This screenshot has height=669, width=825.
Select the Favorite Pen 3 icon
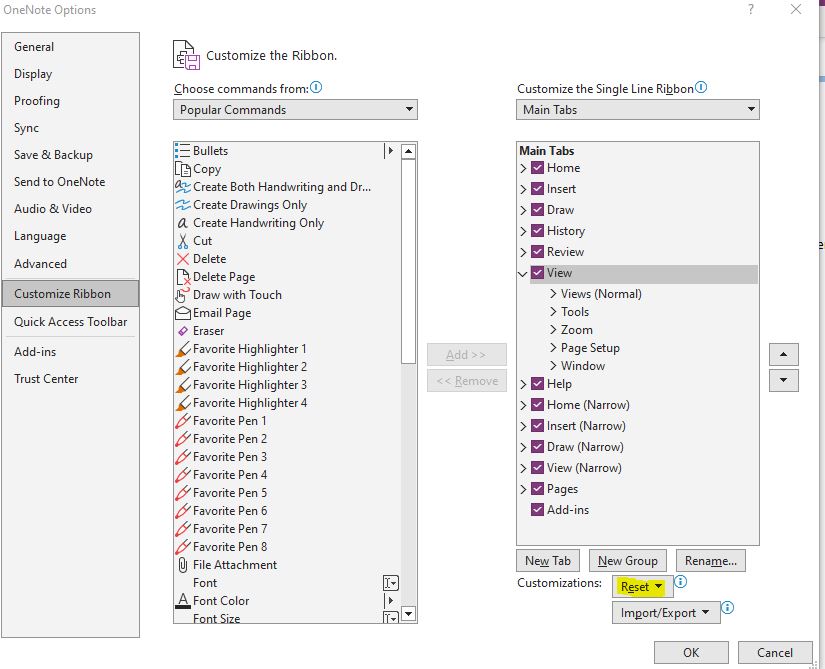point(183,457)
